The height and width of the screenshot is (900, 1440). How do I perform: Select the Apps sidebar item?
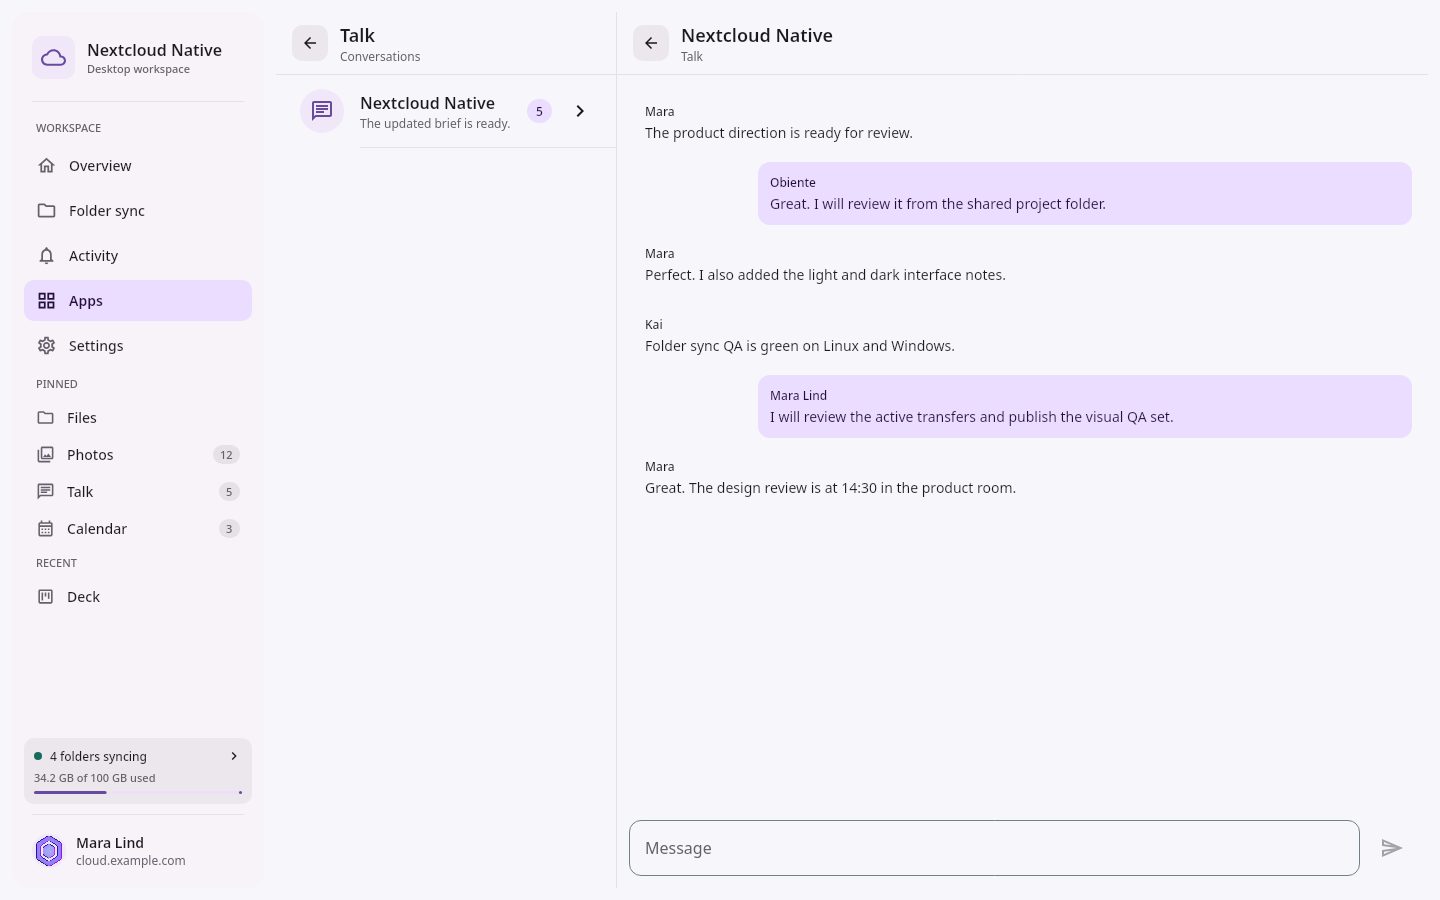point(138,301)
